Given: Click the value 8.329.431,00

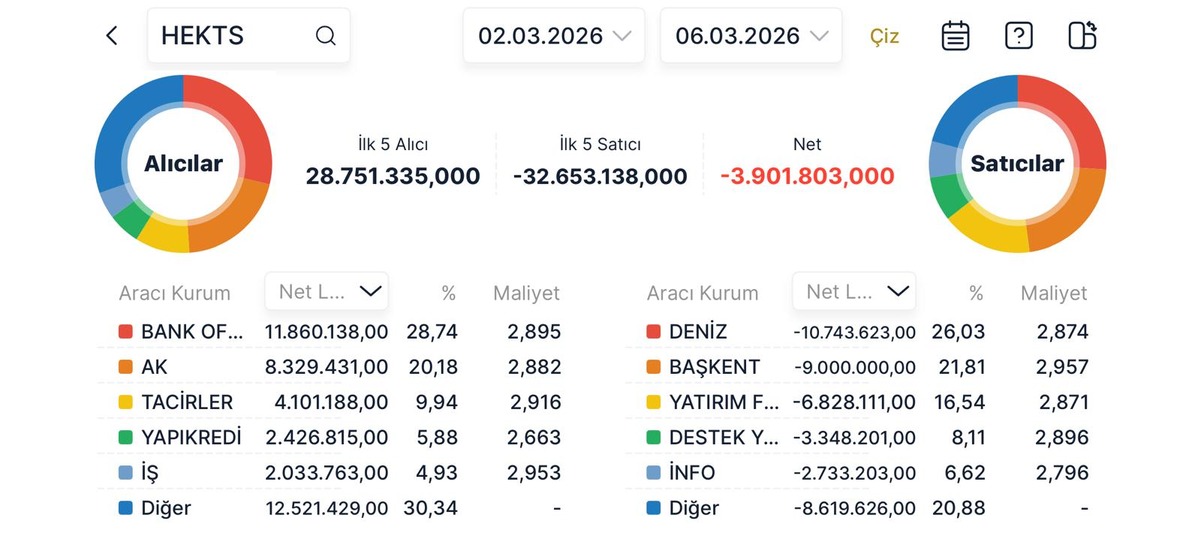Looking at the screenshot, I should point(326,367).
